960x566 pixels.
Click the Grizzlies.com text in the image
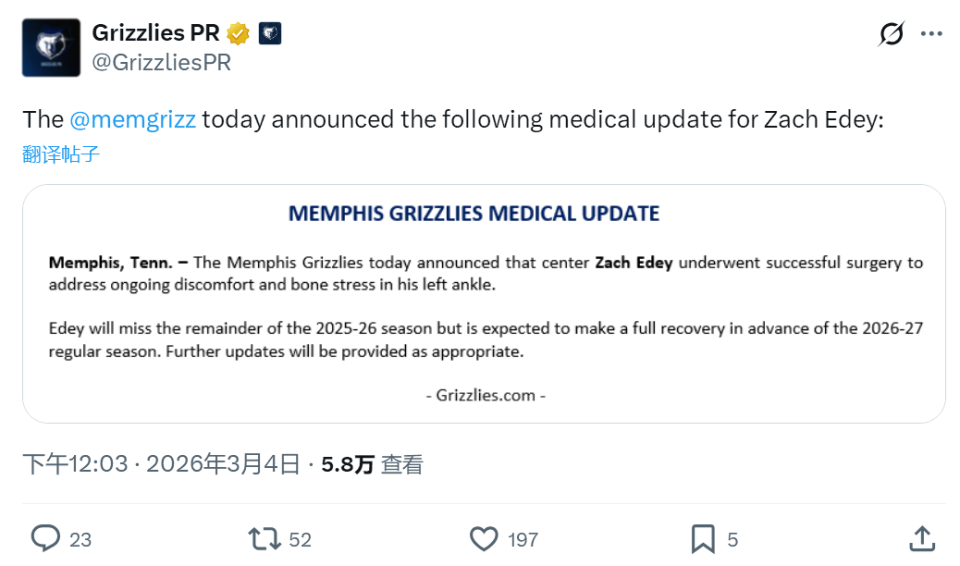tap(485, 395)
